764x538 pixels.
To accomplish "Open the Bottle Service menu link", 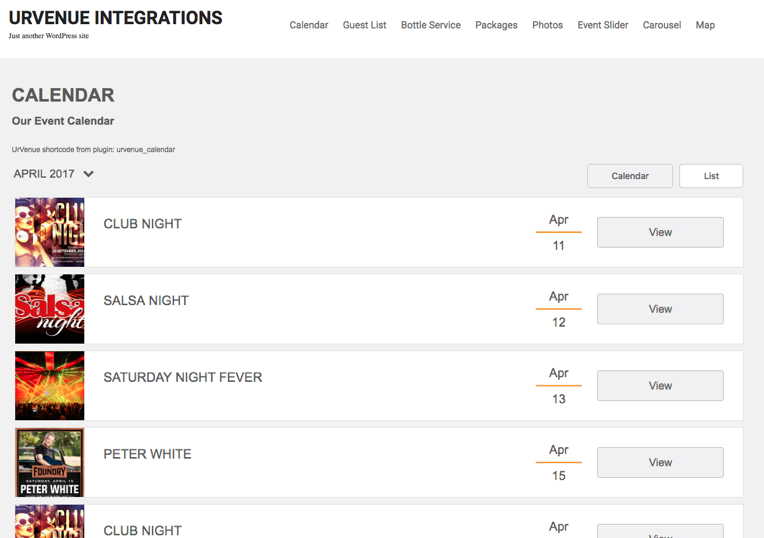I will coord(430,25).
